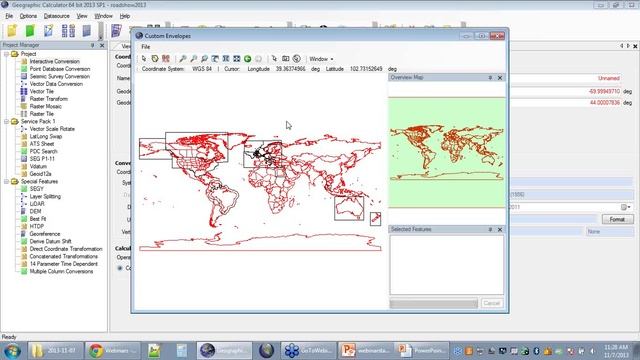Select LiDAR item
The width and height of the screenshot is (640, 360).
coord(37,204)
